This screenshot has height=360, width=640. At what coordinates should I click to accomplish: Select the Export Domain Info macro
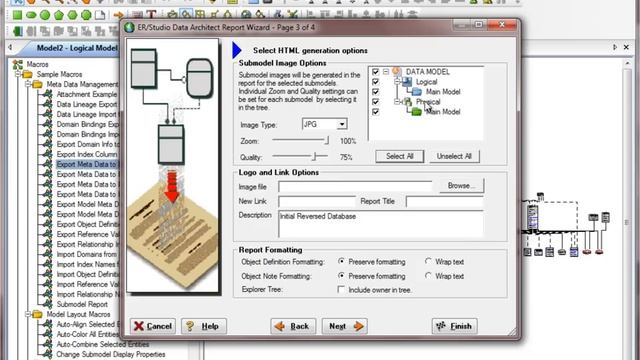click(x=88, y=144)
